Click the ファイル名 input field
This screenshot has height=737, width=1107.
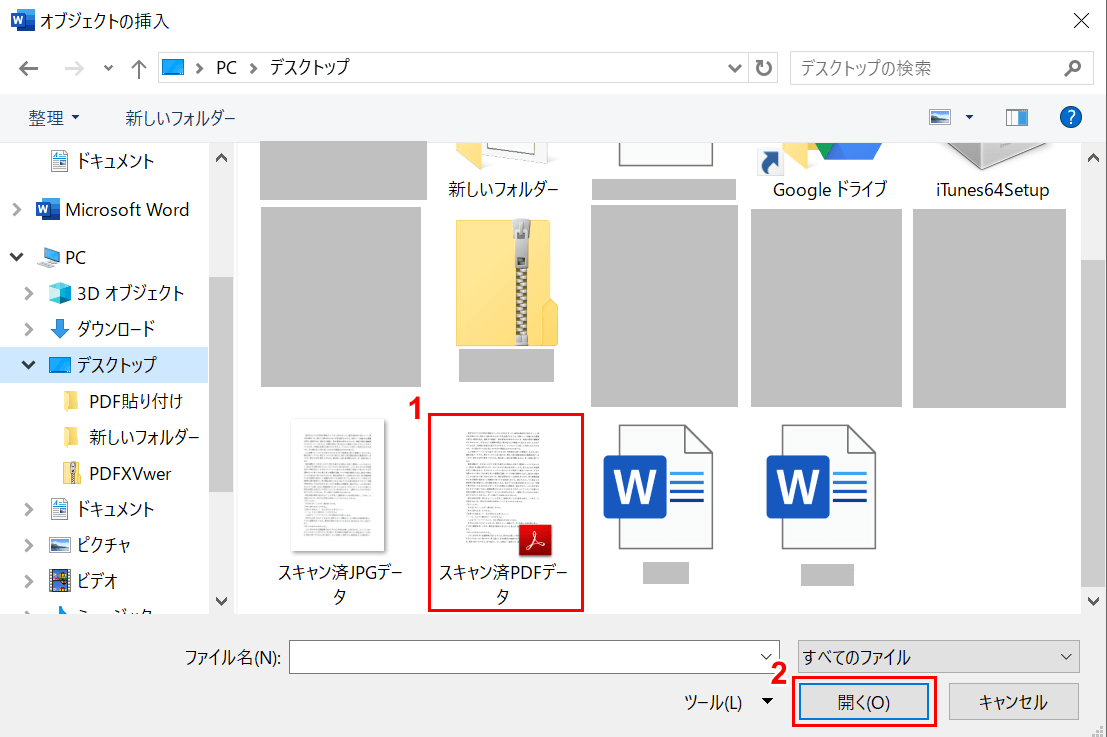[x=525, y=657]
